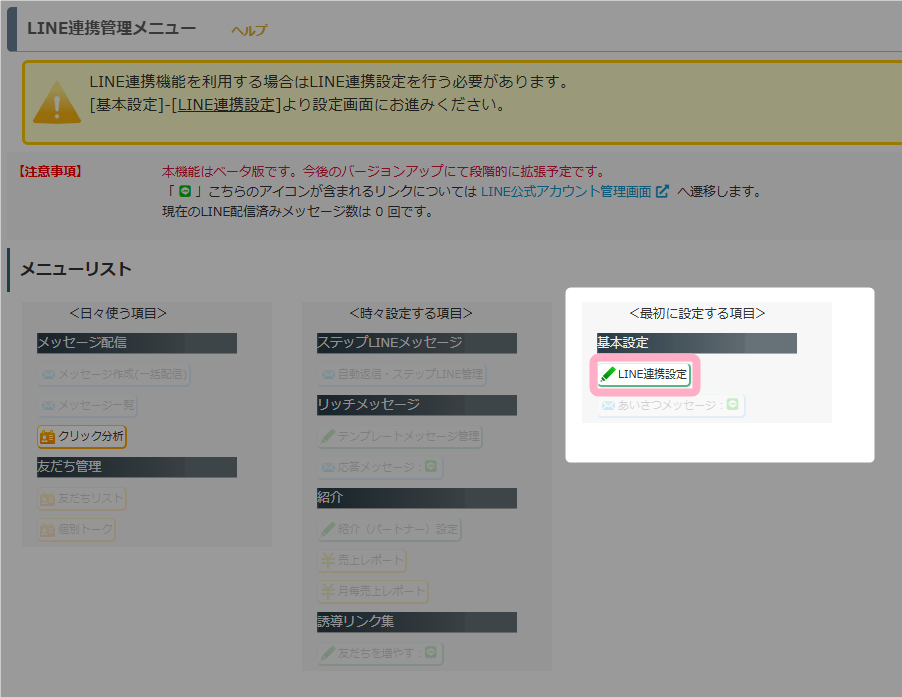902x697 pixels.
Task: Open LINE公式アカウント管理画面 link
Action: click(565, 192)
